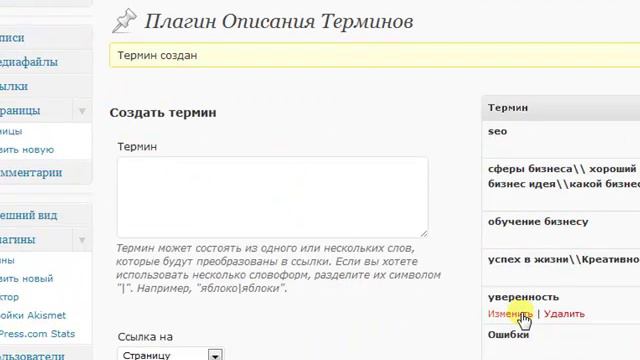Select the успех в жизни term
This screenshot has width=640, height=360.
pyautogui.click(x=563, y=260)
